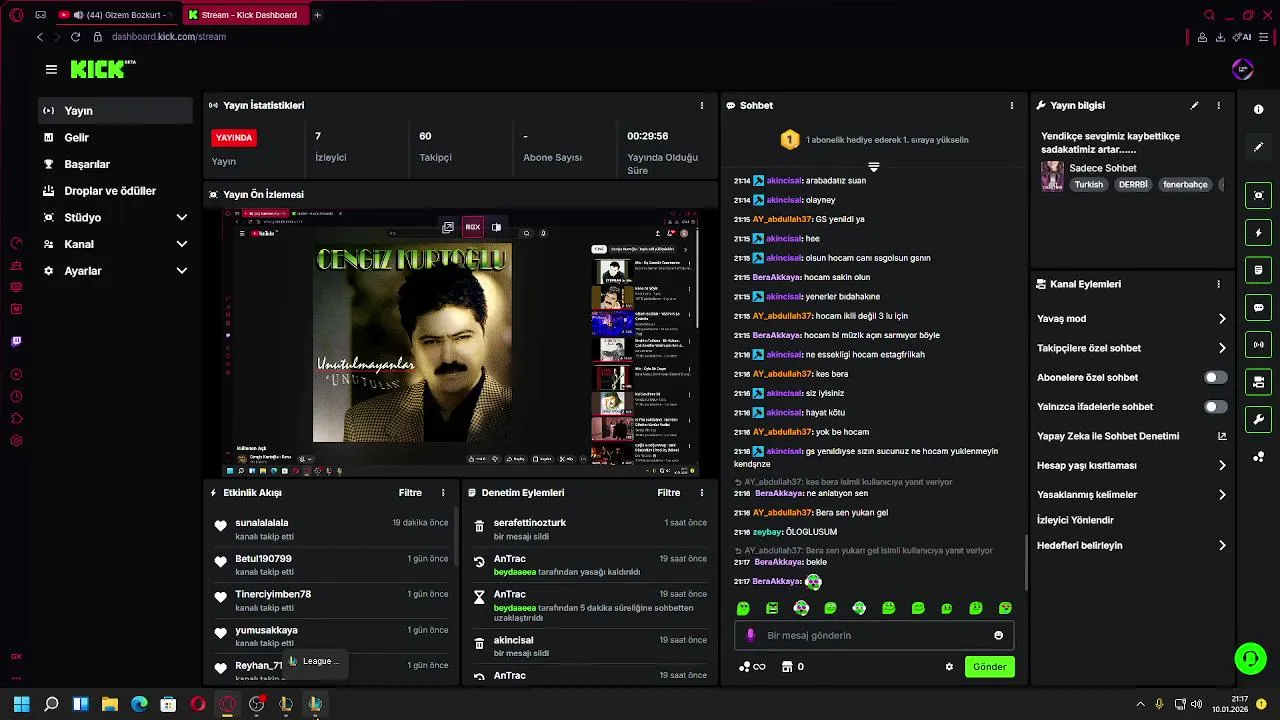Click the points bubbles icon below the chat input
This screenshot has width=1280, height=720.
click(751, 667)
